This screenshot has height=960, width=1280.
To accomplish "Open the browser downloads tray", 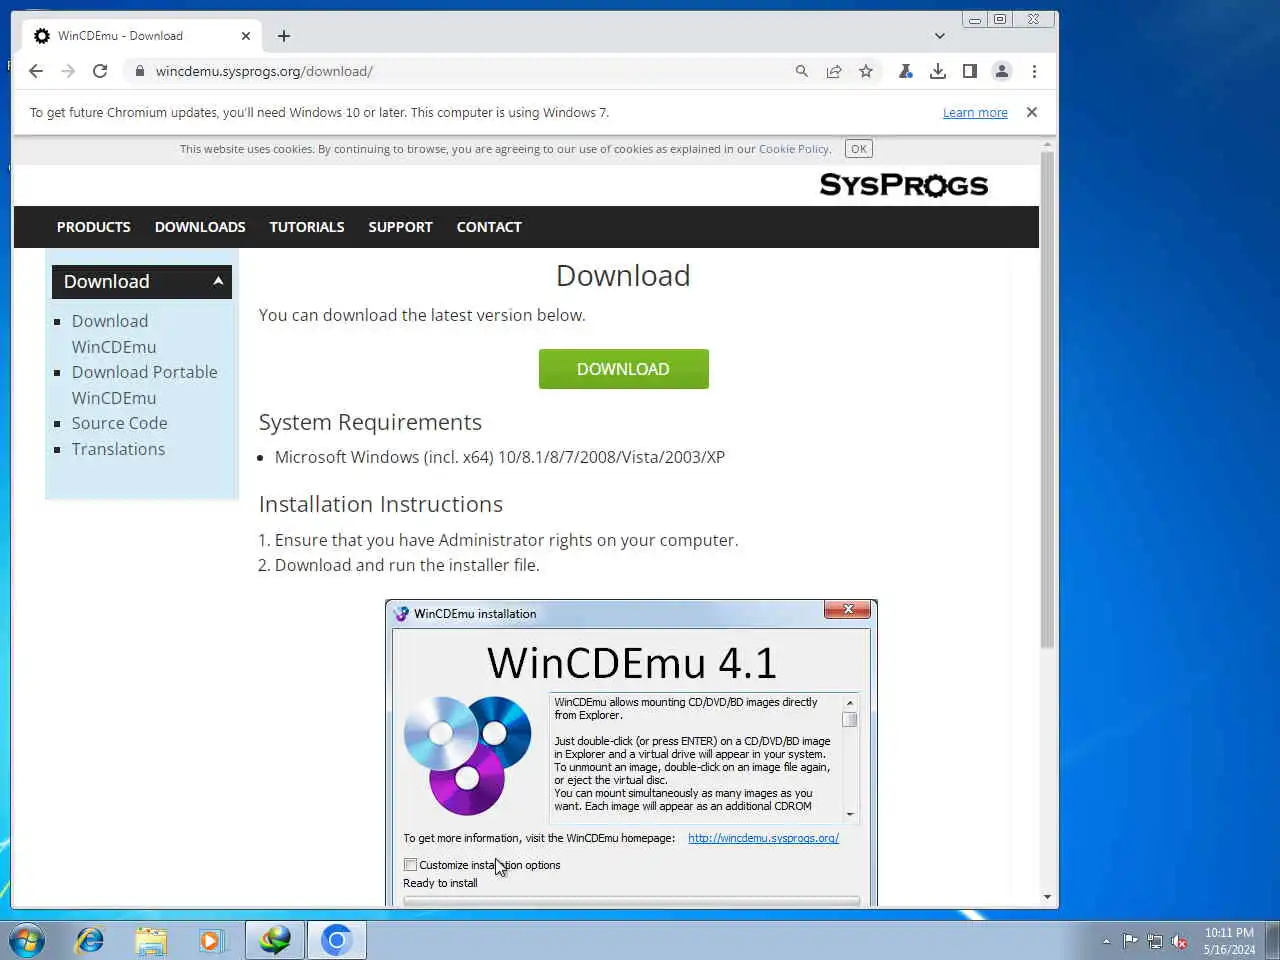I will (x=937, y=71).
